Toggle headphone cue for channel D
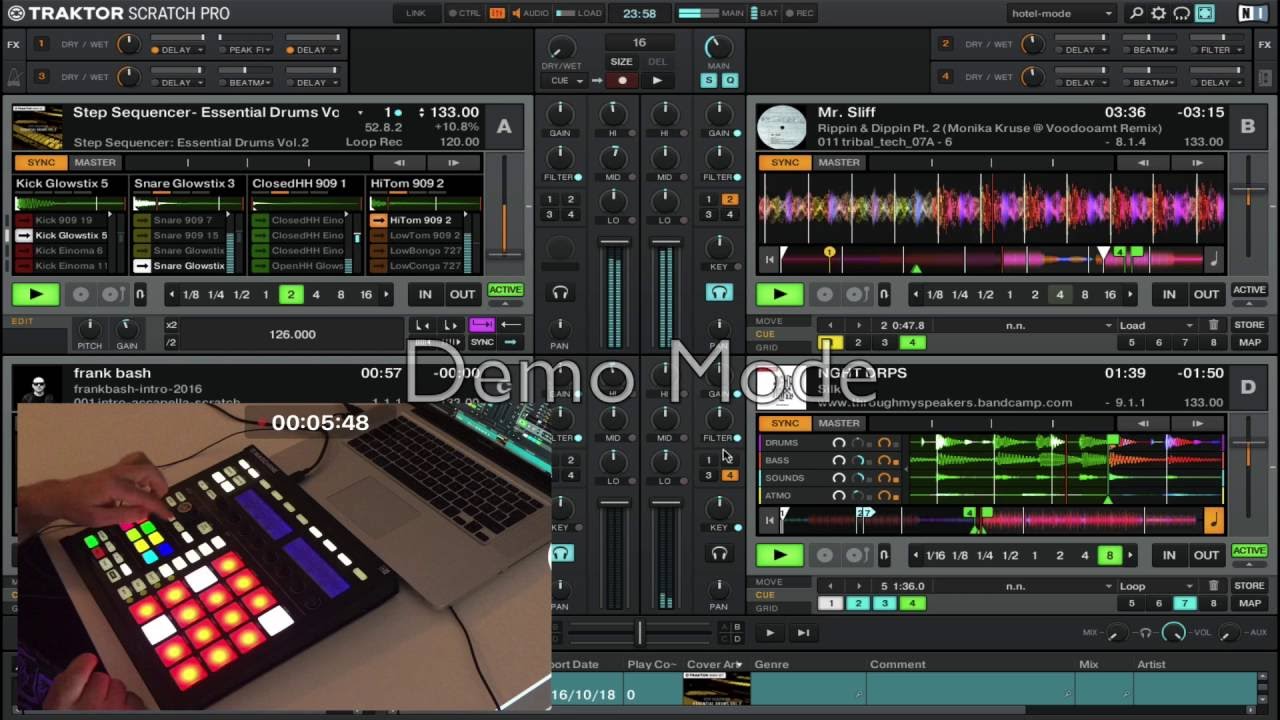The image size is (1280, 720). (x=718, y=553)
